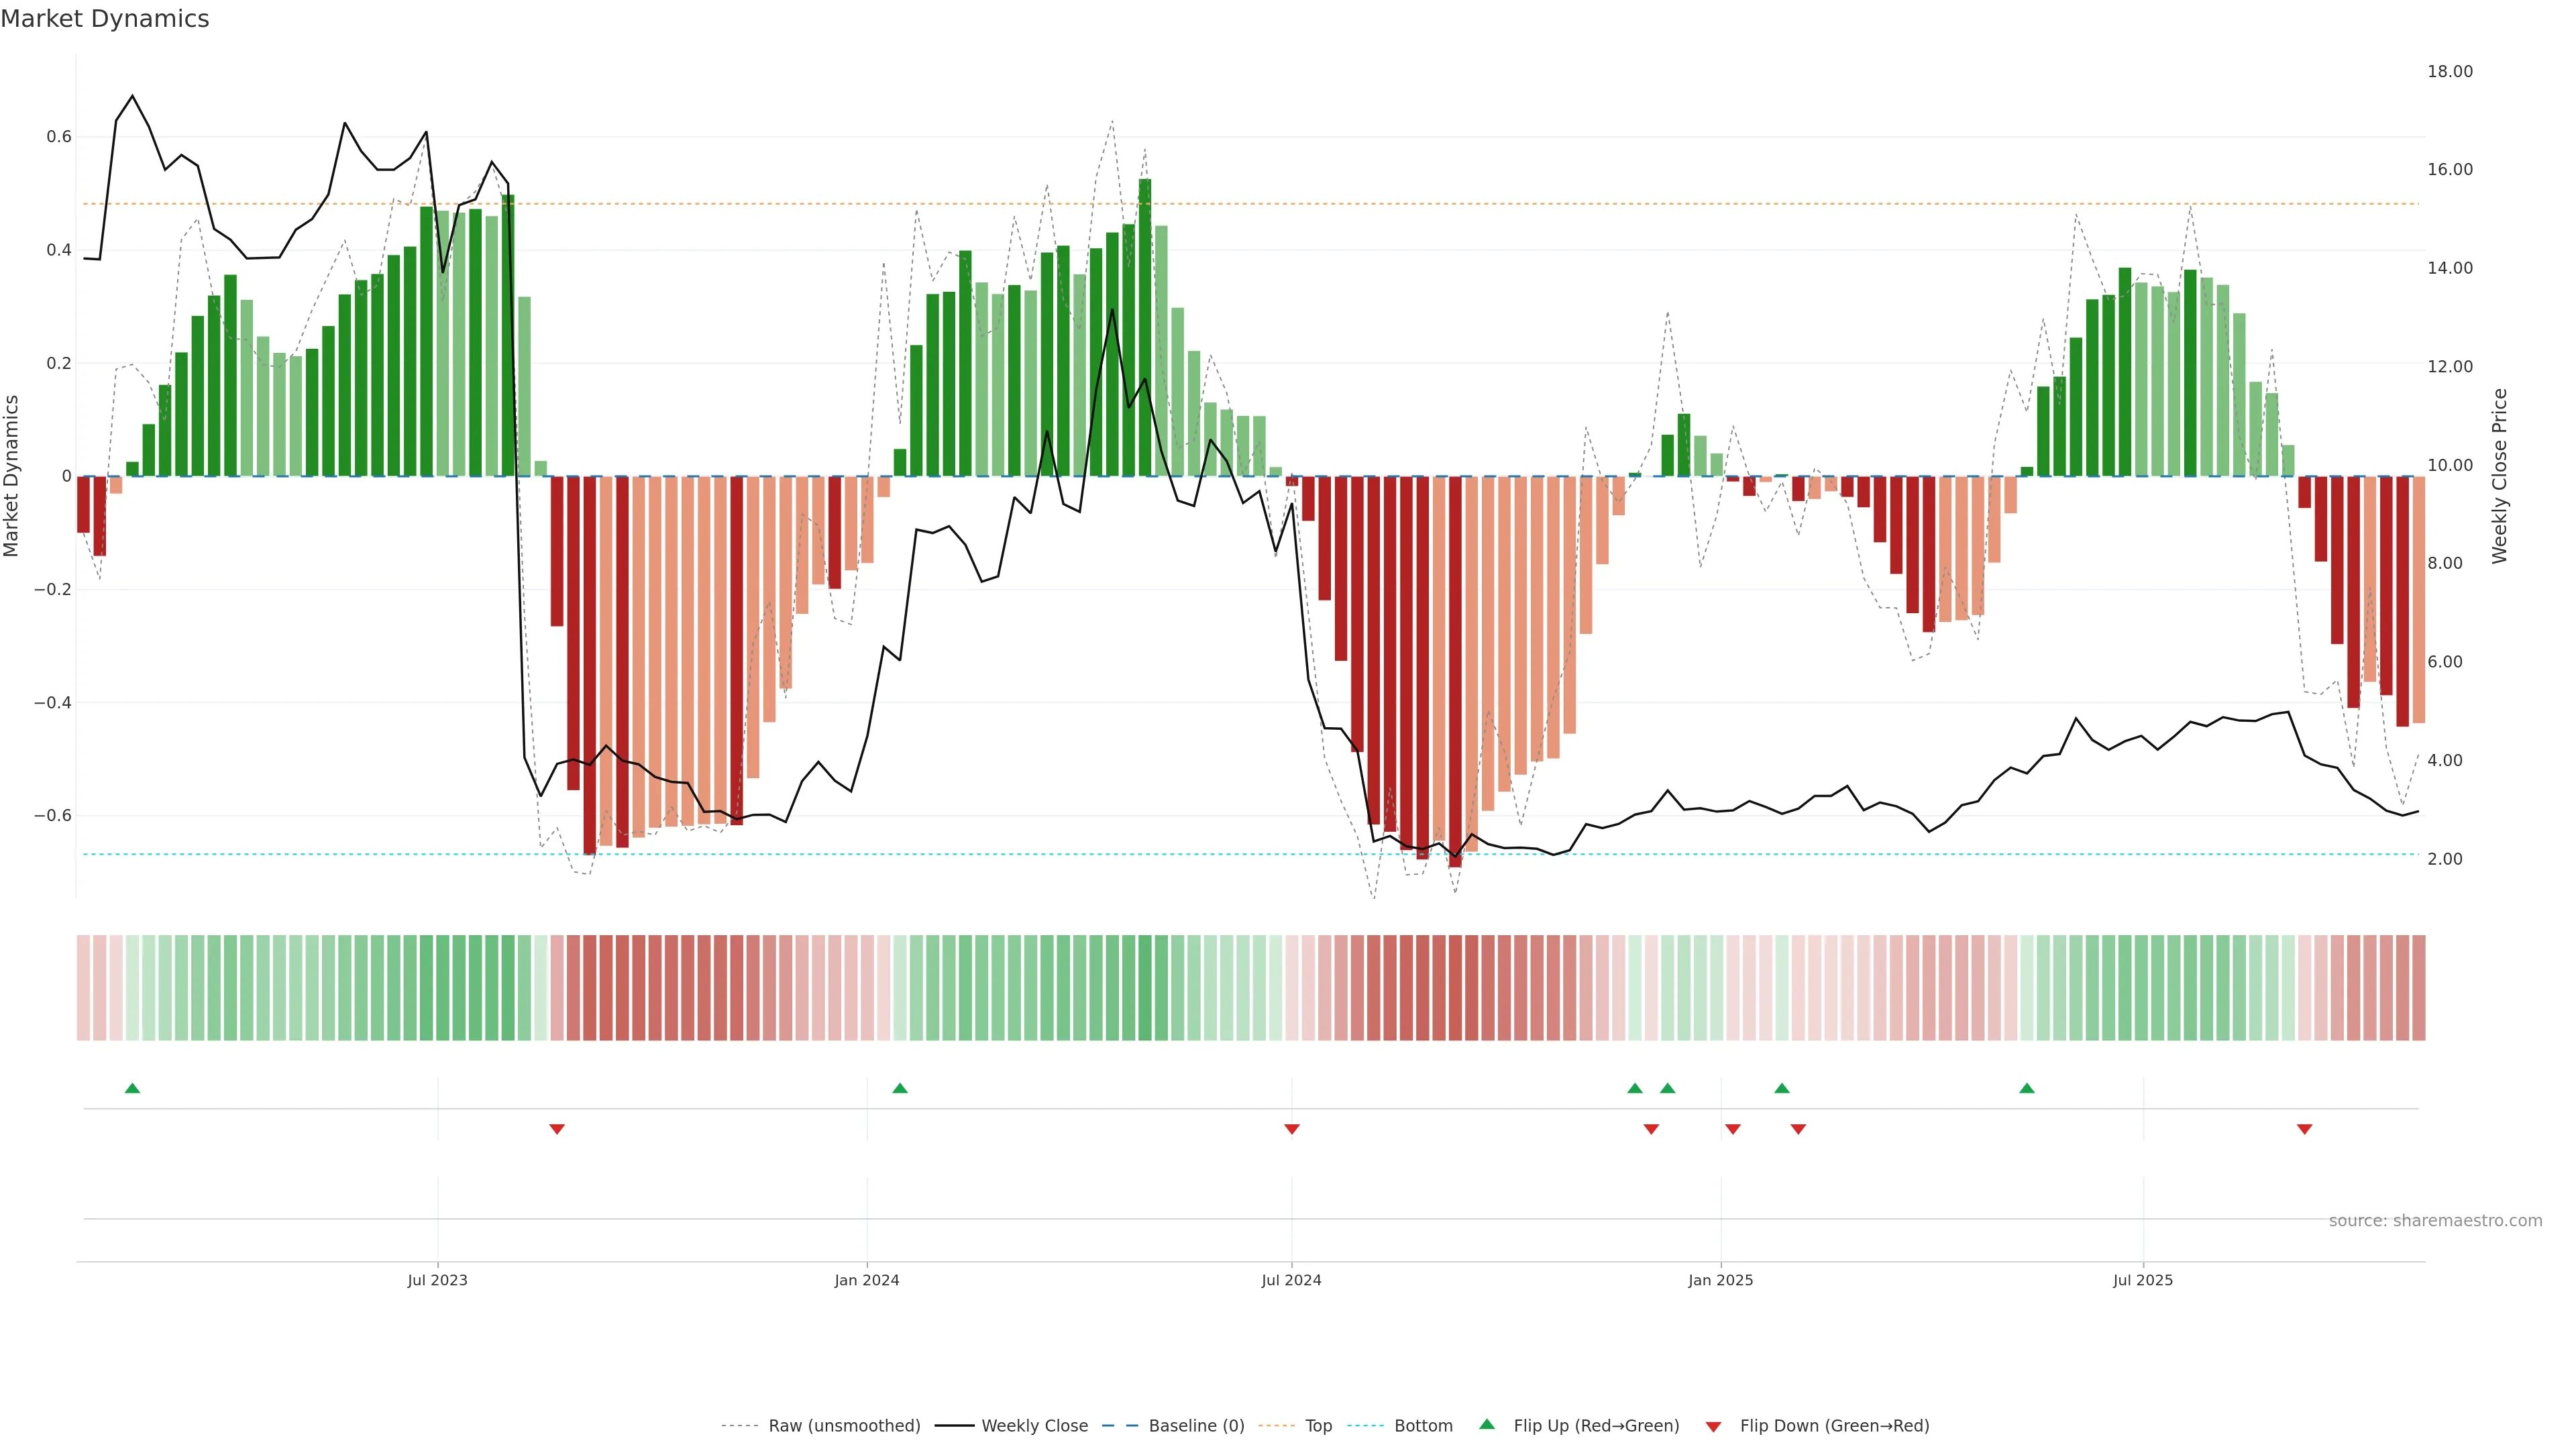The image size is (2576, 1449).
Task: Click the Jan 2025 axis label
Action: pyautogui.click(x=1720, y=1280)
